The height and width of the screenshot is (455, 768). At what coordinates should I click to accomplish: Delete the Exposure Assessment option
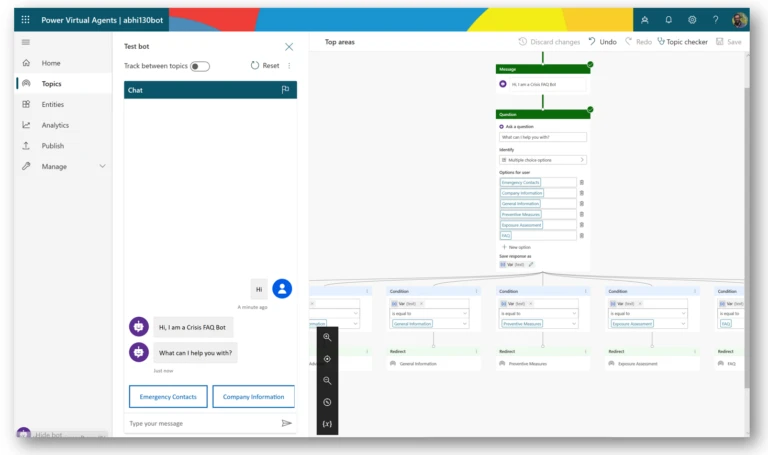click(581, 225)
